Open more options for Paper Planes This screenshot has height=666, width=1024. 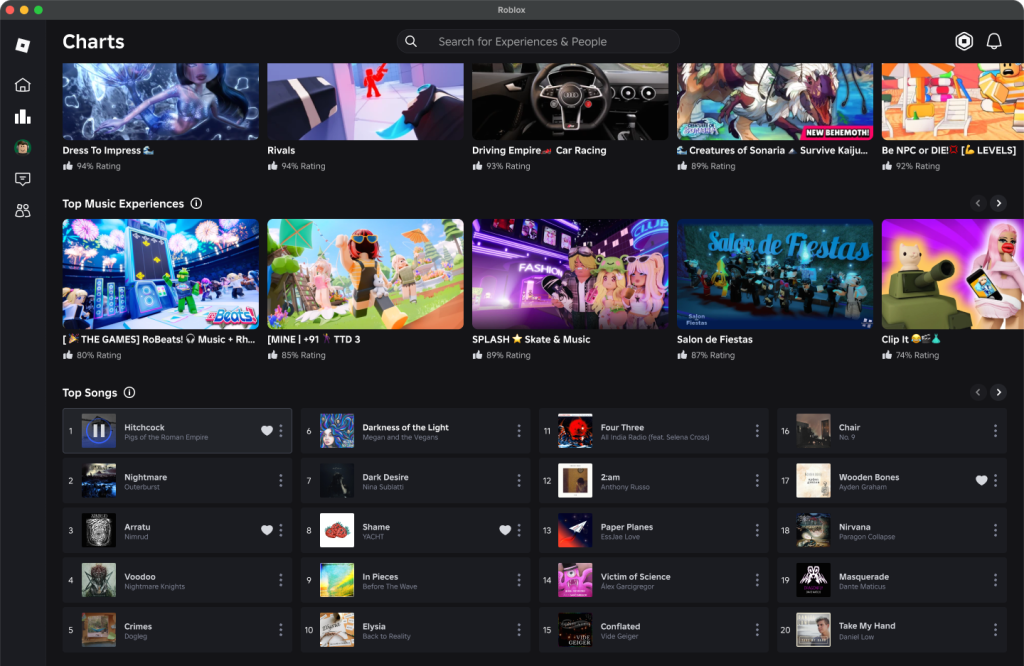[757, 530]
